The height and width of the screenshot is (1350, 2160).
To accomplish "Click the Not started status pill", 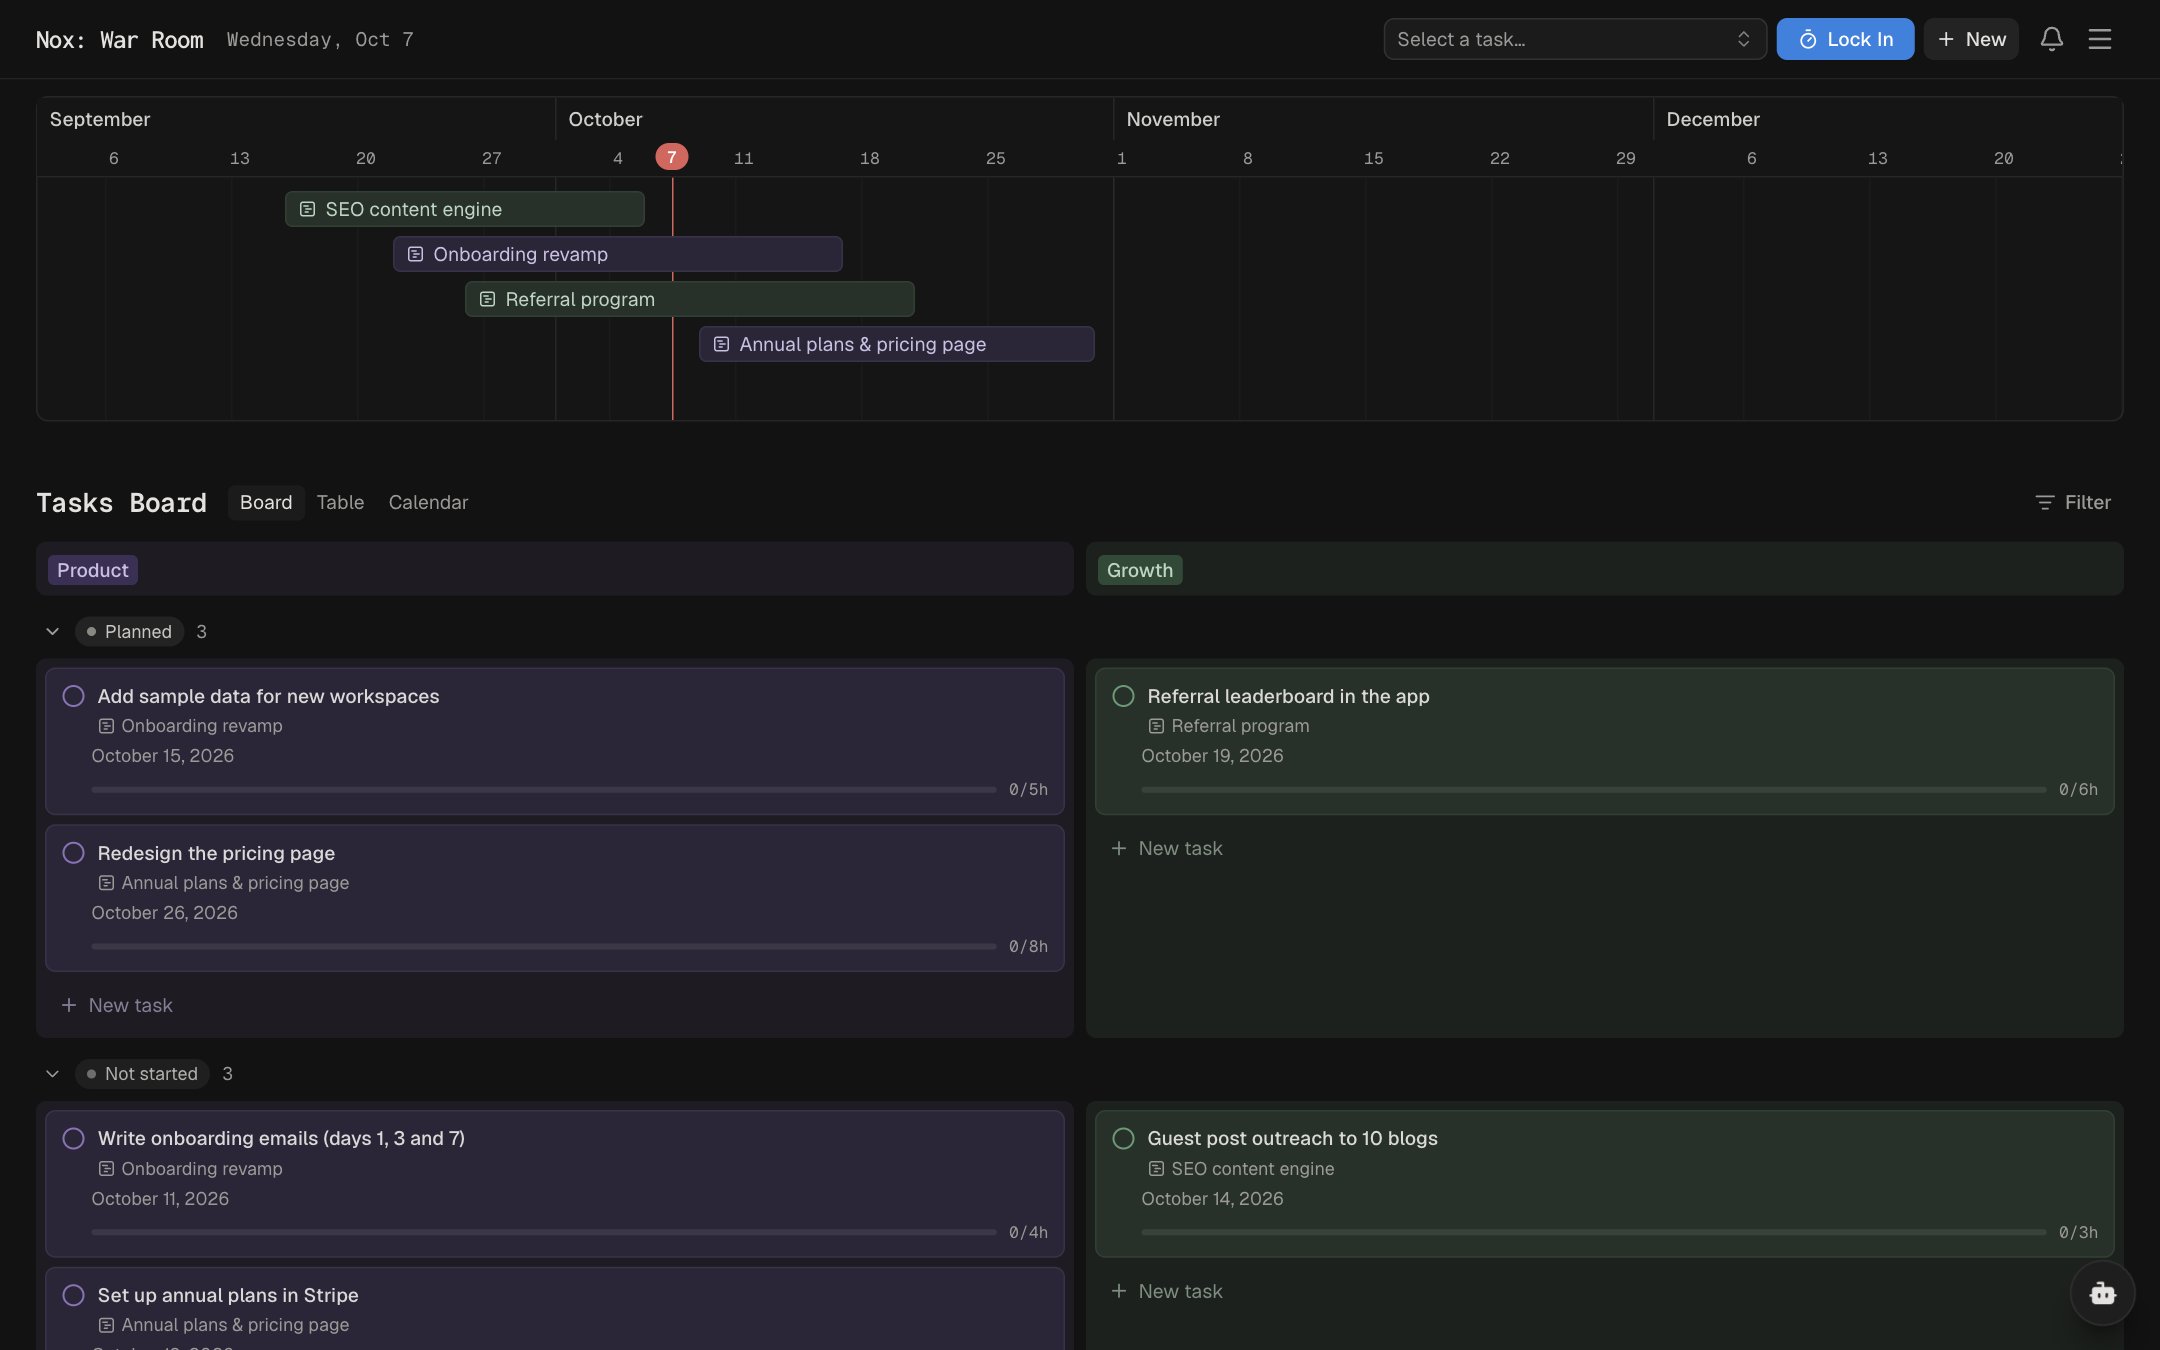I will (143, 1073).
